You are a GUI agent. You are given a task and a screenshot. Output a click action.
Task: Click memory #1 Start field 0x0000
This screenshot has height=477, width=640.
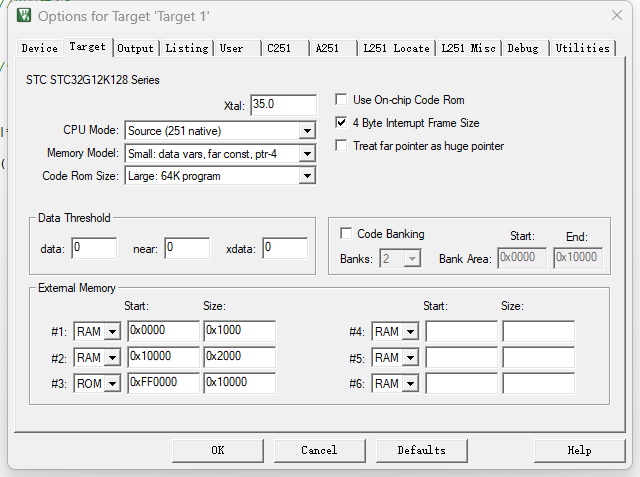(x=163, y=331)
